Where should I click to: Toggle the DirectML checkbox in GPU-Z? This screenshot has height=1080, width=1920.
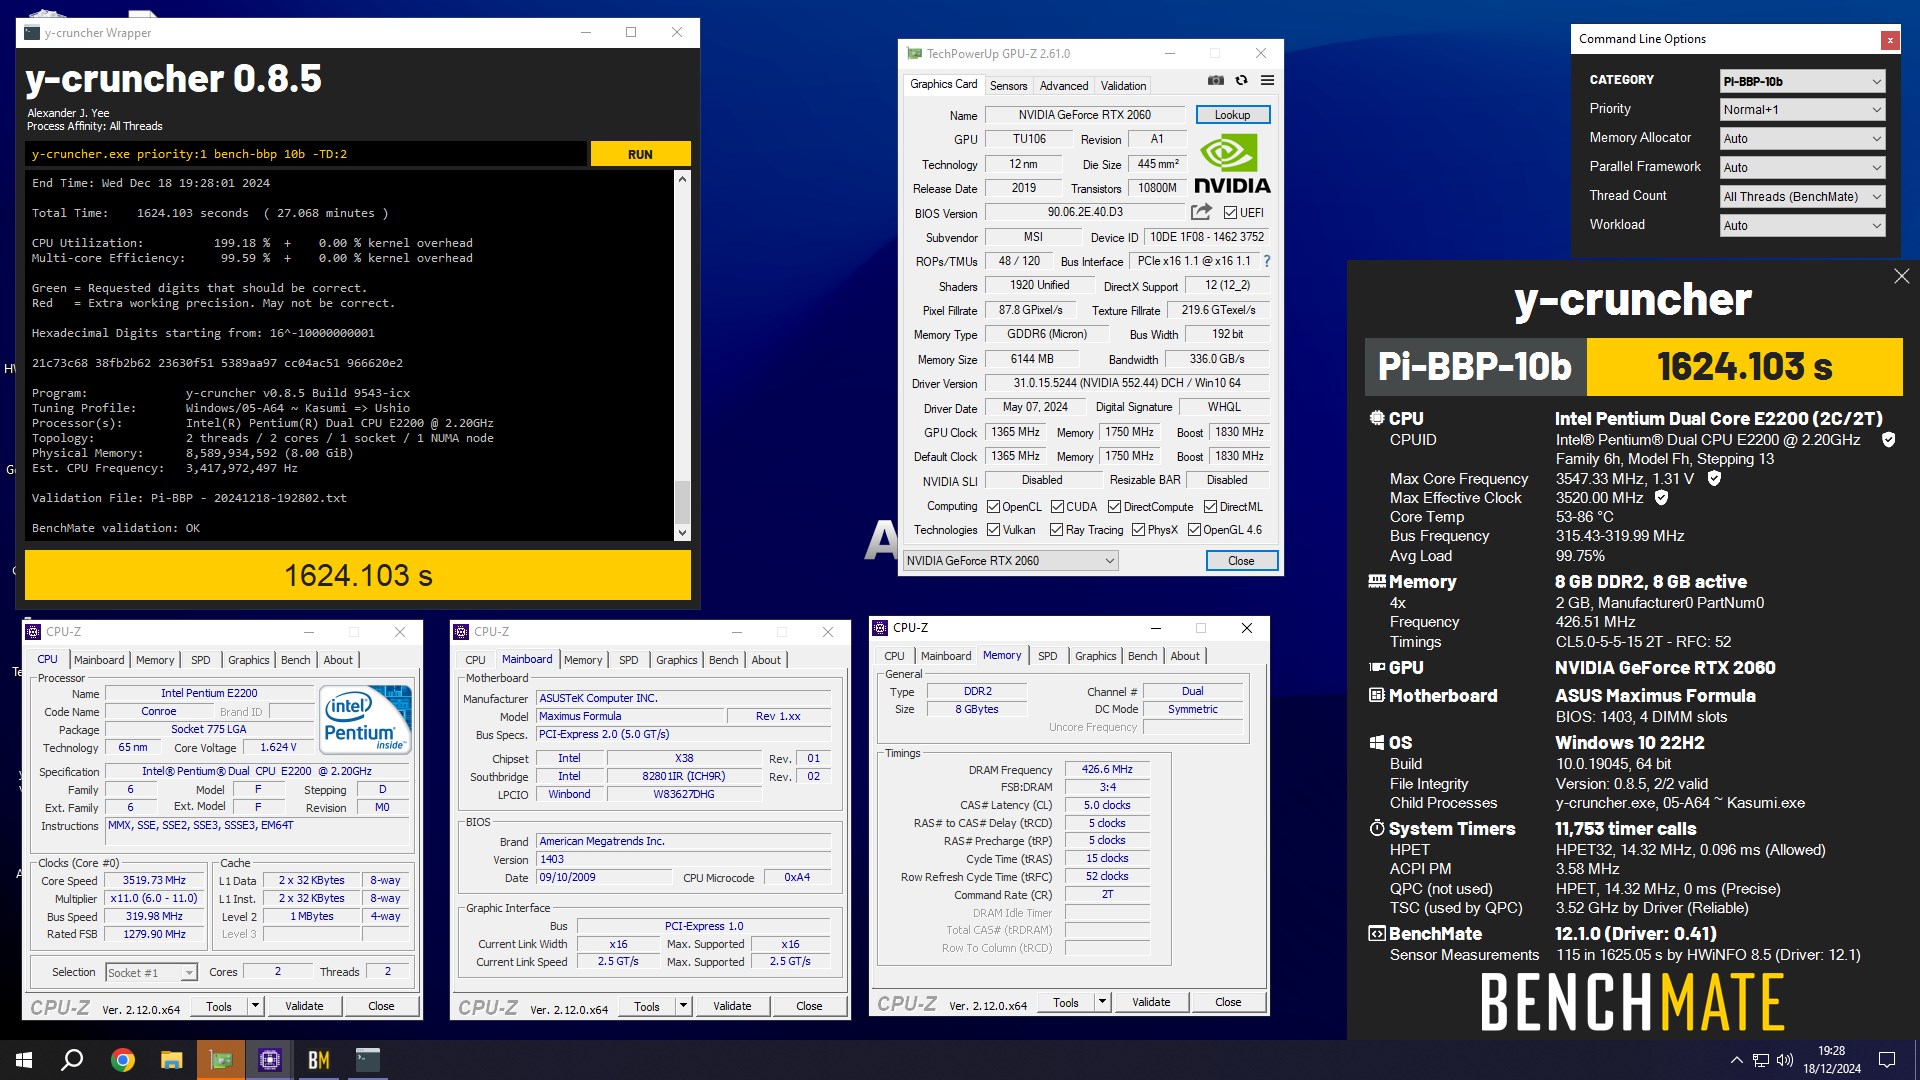click(1210, 507)
